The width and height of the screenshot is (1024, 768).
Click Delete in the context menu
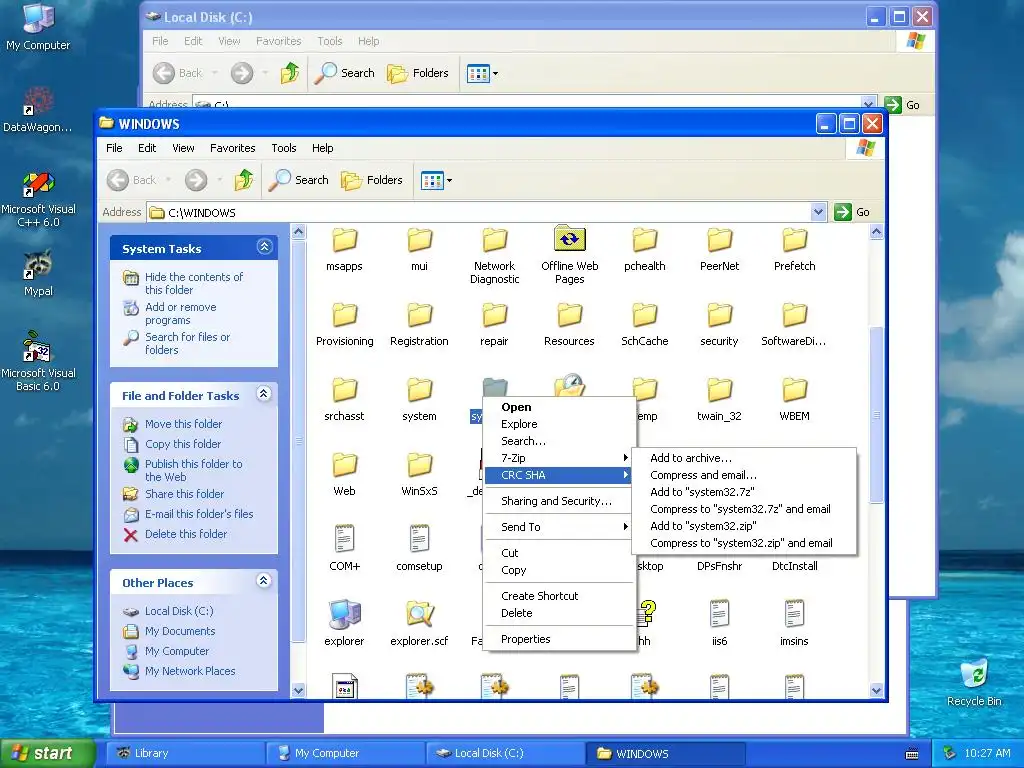560,613
